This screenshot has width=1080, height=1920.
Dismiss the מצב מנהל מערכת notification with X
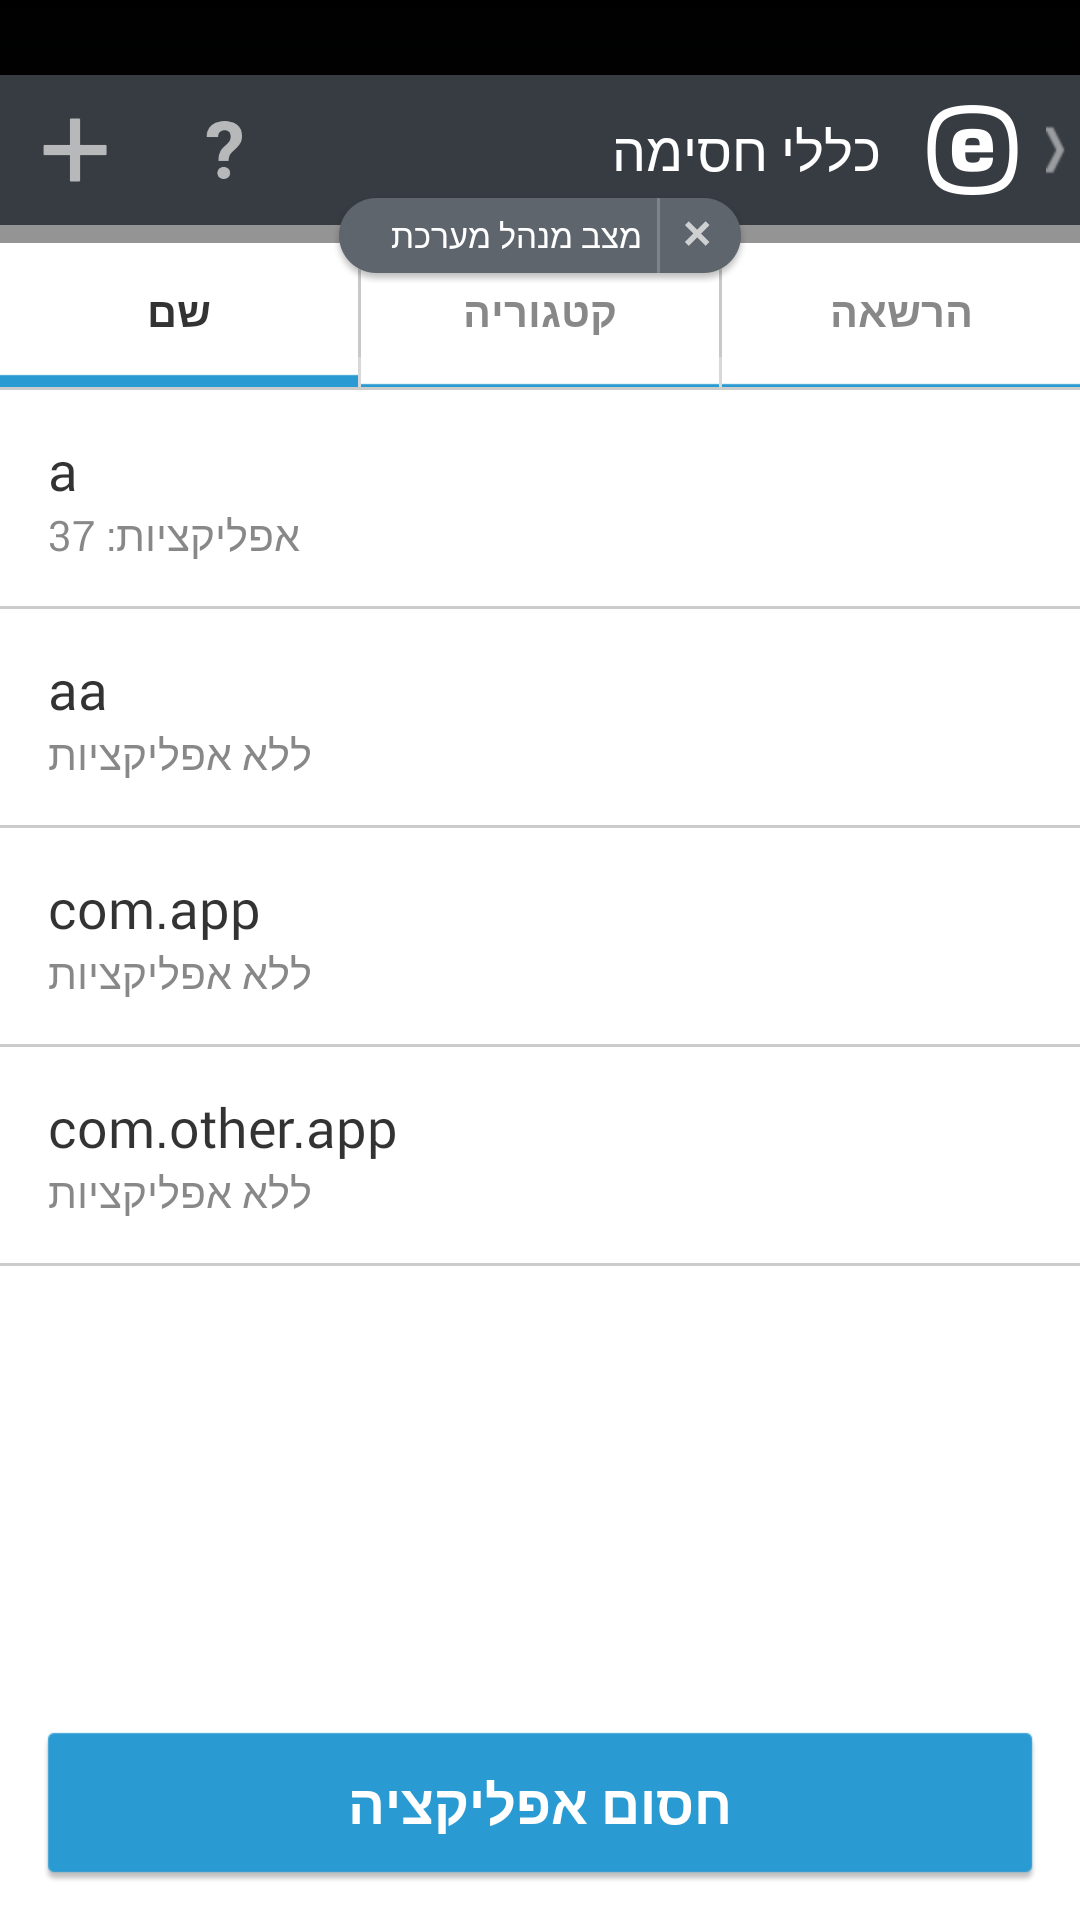[x=698, y=233]
